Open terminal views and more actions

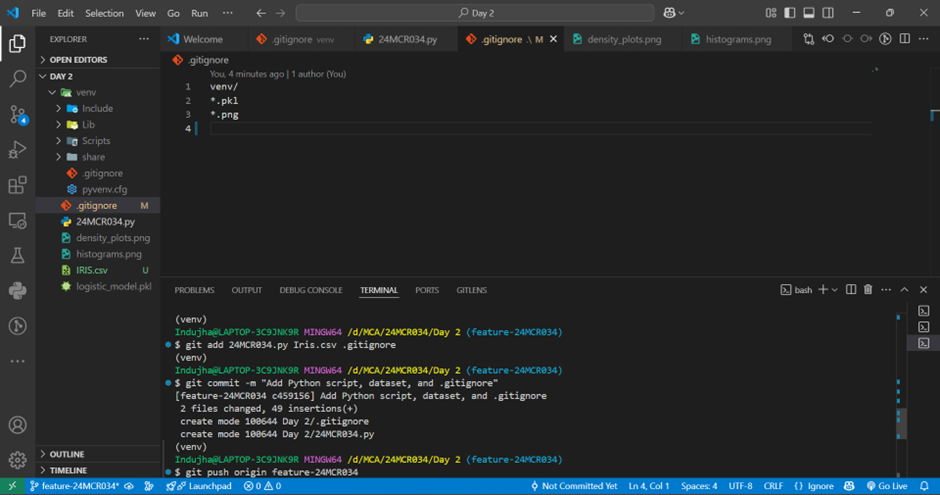click(x=886, y=289)
